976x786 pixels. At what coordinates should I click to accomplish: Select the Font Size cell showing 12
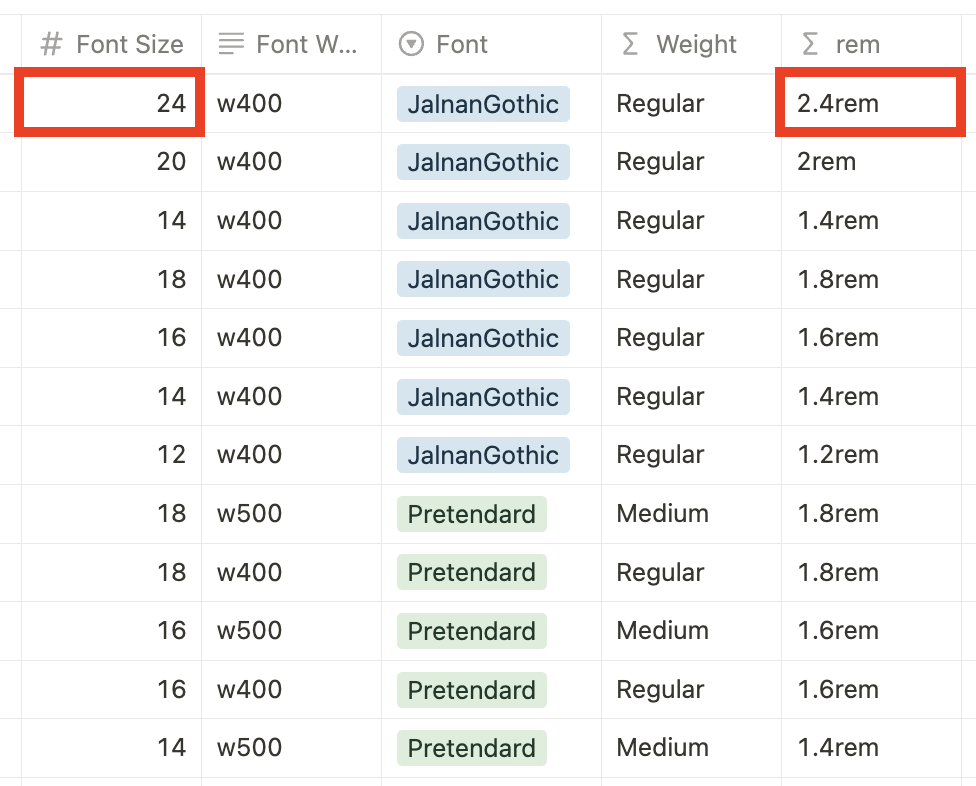[111, 455]
